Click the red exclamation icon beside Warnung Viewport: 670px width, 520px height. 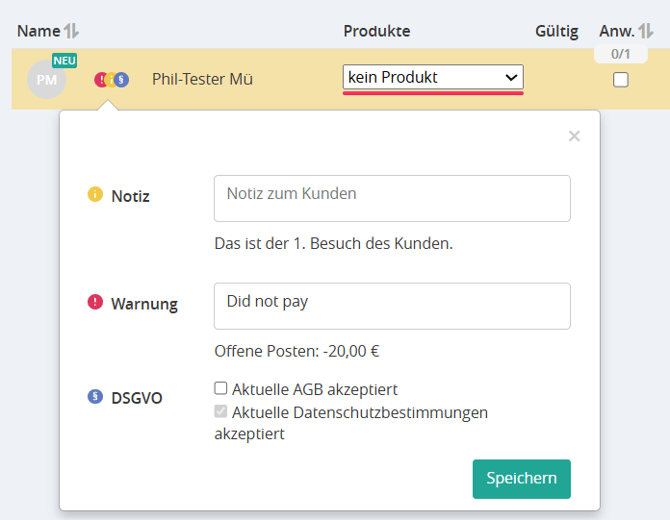click(95, 302)
